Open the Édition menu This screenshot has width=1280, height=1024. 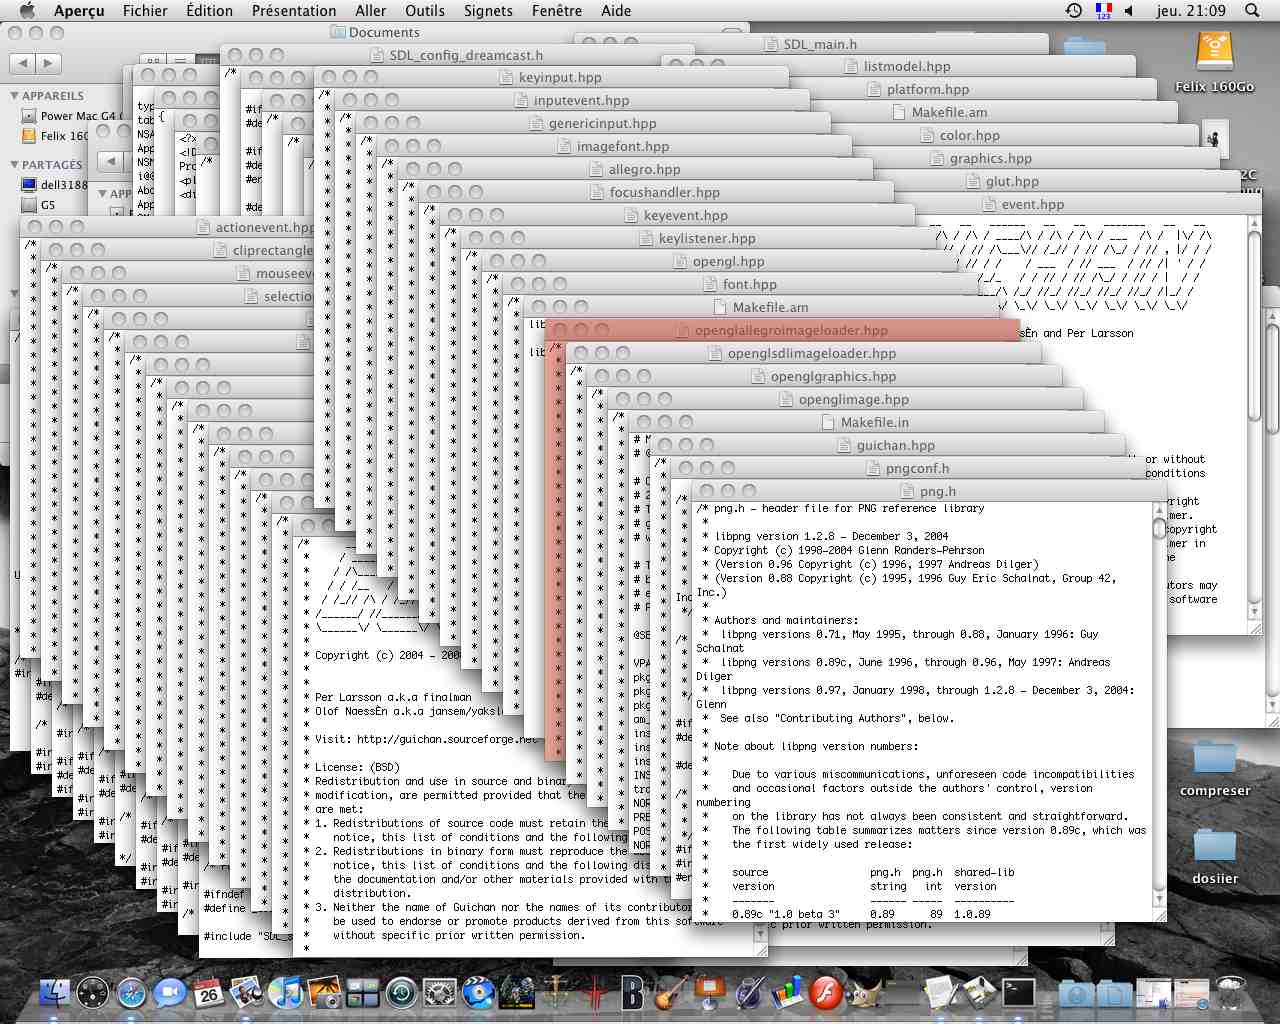(209, 11)
